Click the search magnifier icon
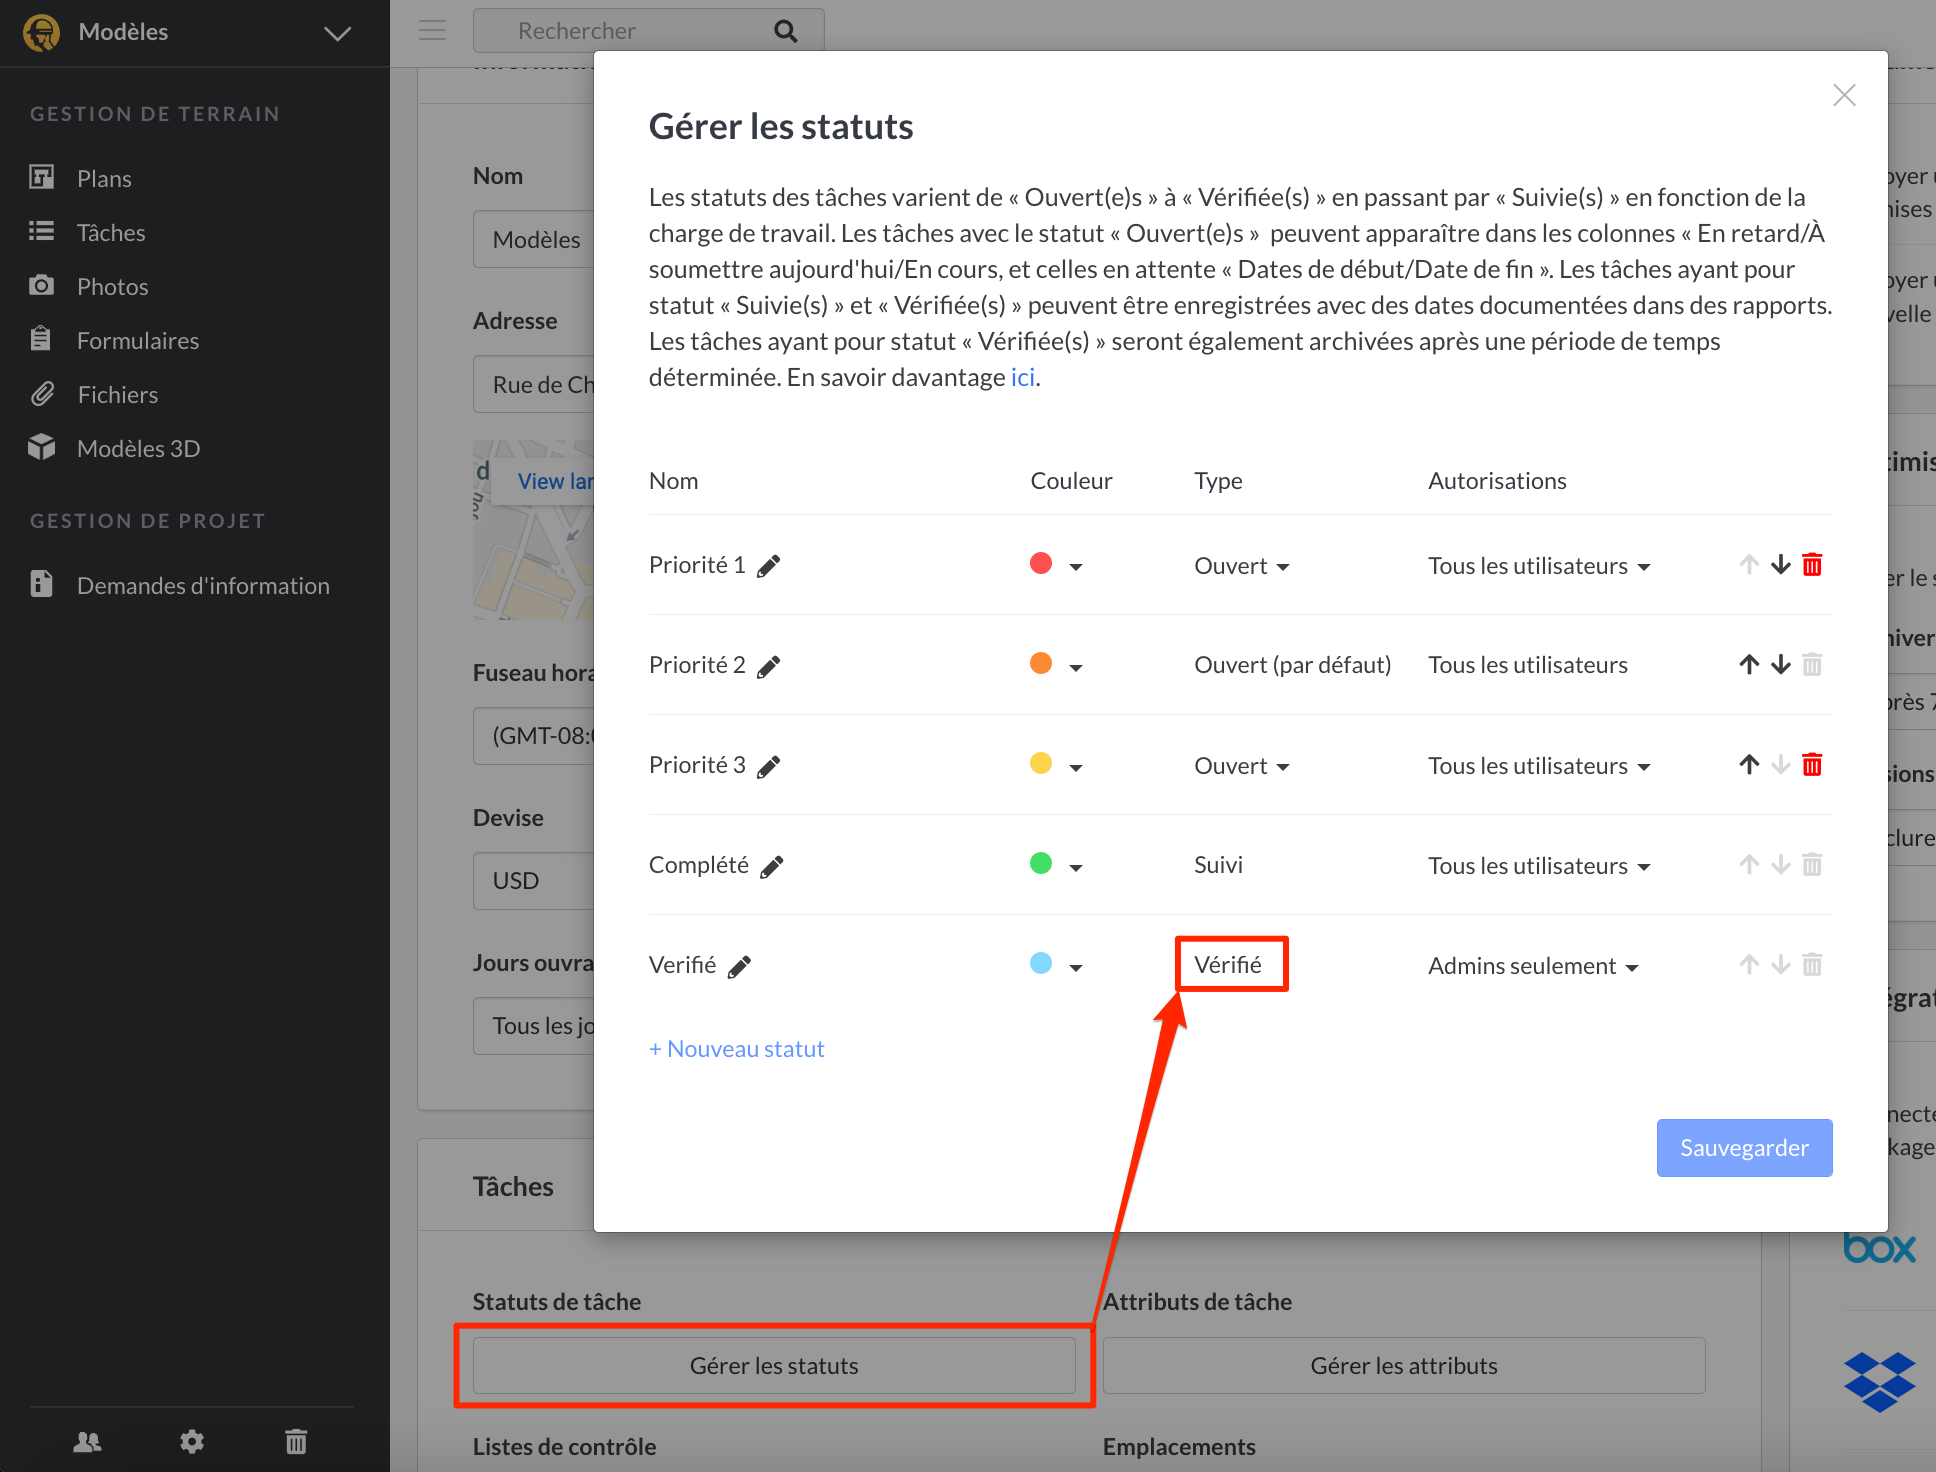This screenshot has height=1472, width=1936. [786, 31]
